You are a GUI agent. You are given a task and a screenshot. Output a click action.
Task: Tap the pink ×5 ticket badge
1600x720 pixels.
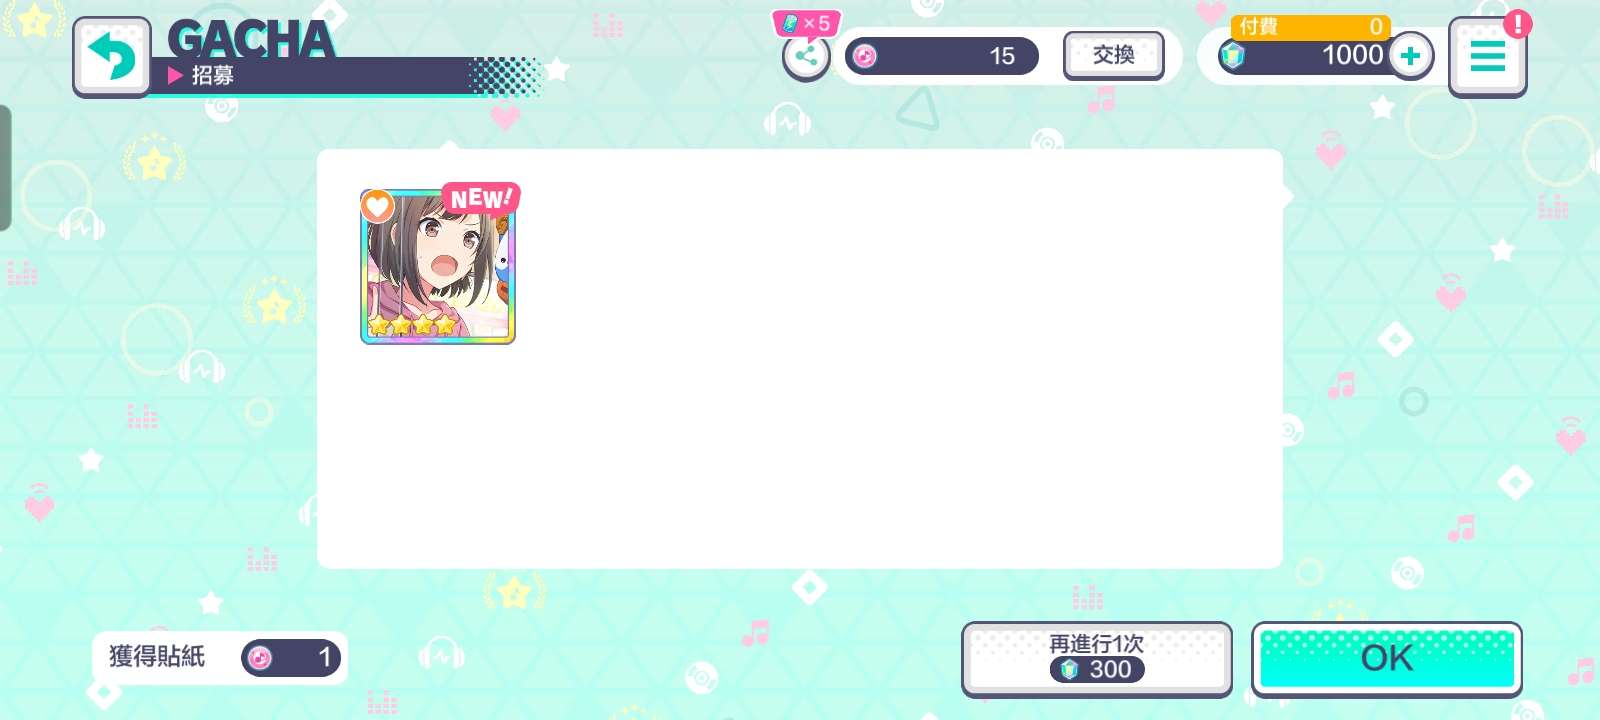coord(806,23)
